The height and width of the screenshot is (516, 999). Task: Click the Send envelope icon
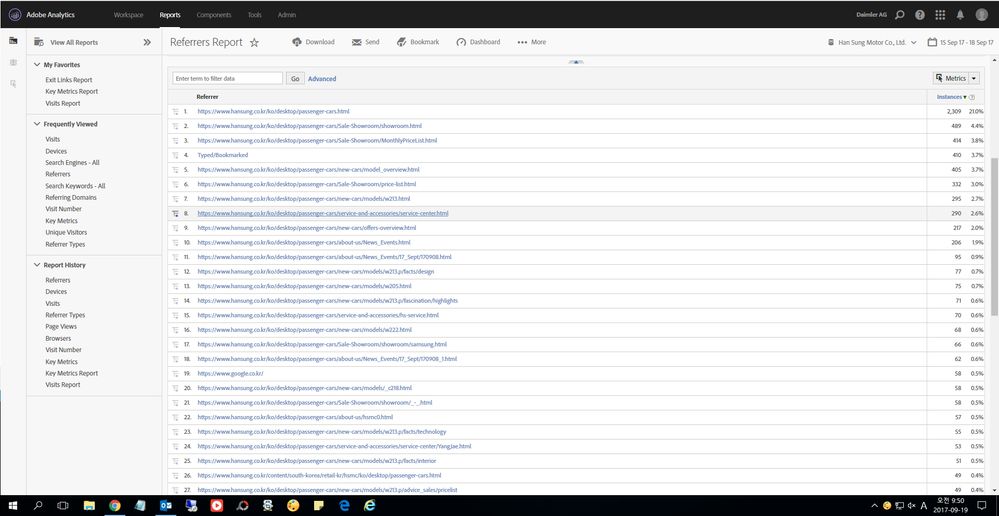click(x=357, y=42)
